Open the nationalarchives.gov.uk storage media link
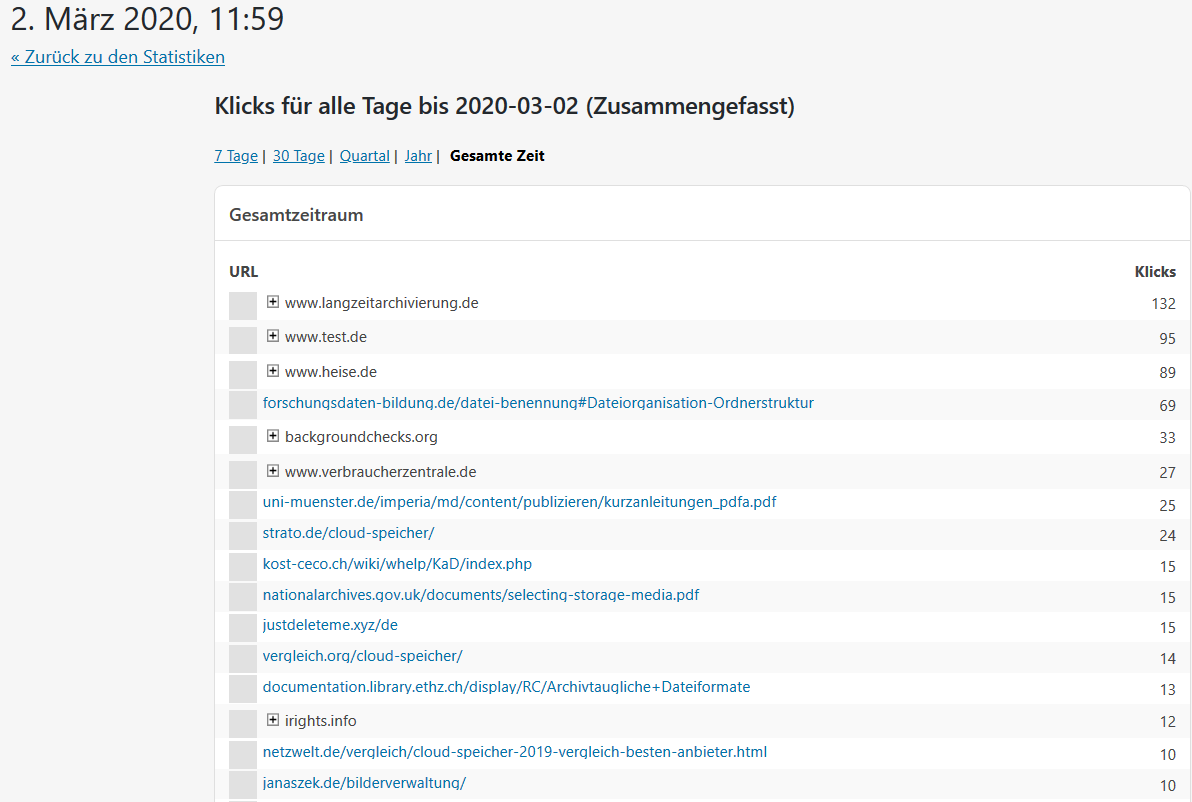Screen dimensions: 1192x802 (x=480, y=595)
